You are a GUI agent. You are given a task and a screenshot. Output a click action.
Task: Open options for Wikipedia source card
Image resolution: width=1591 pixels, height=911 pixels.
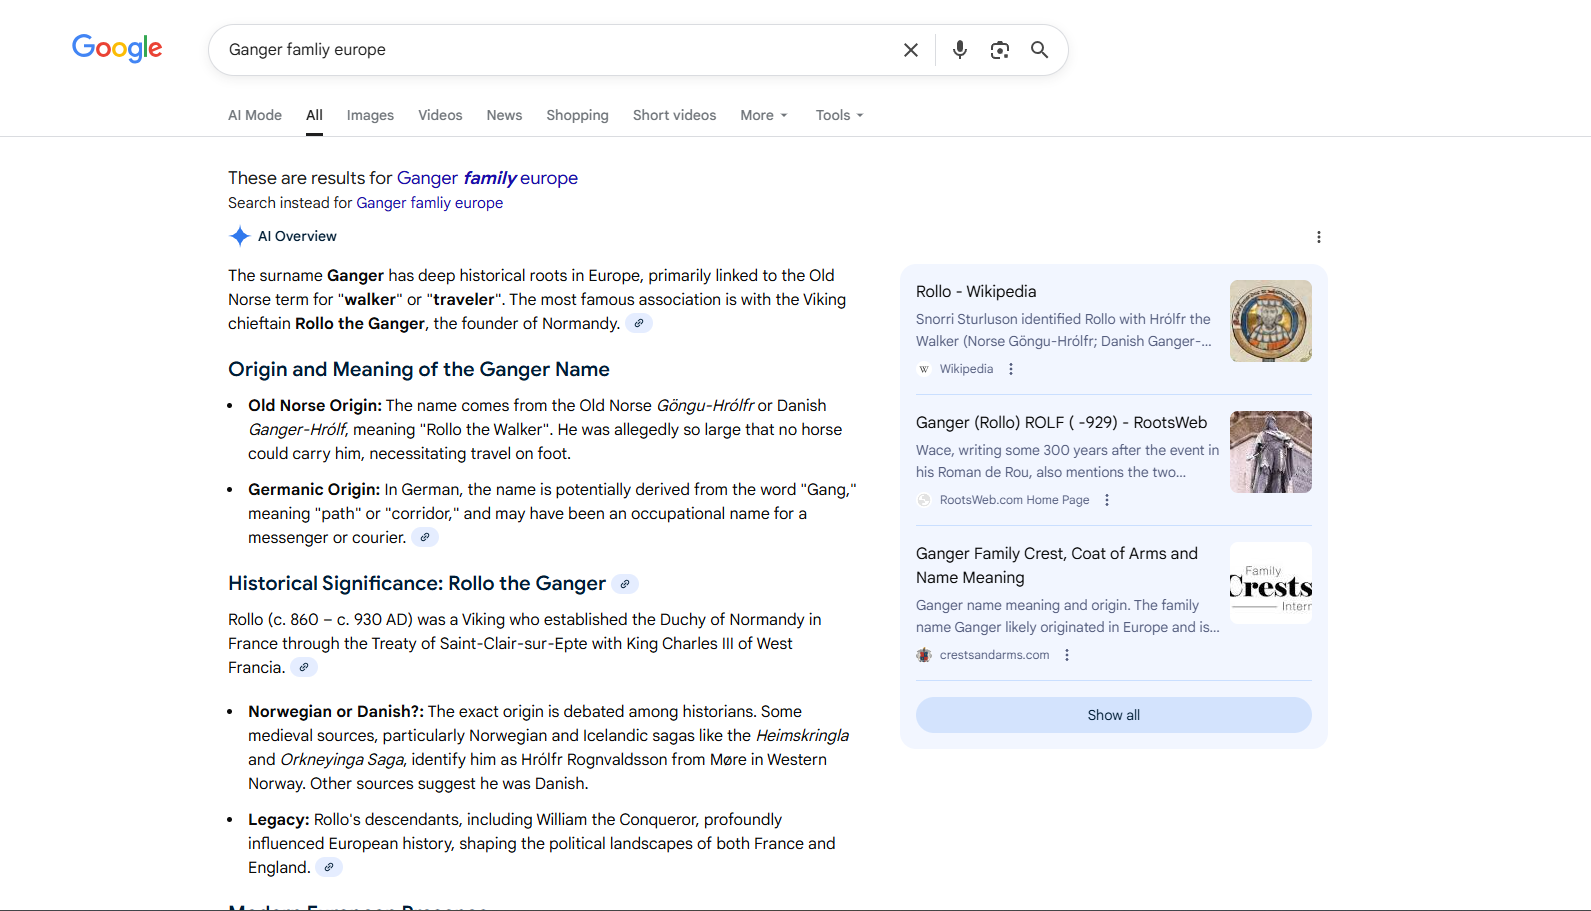point(1011,369)
